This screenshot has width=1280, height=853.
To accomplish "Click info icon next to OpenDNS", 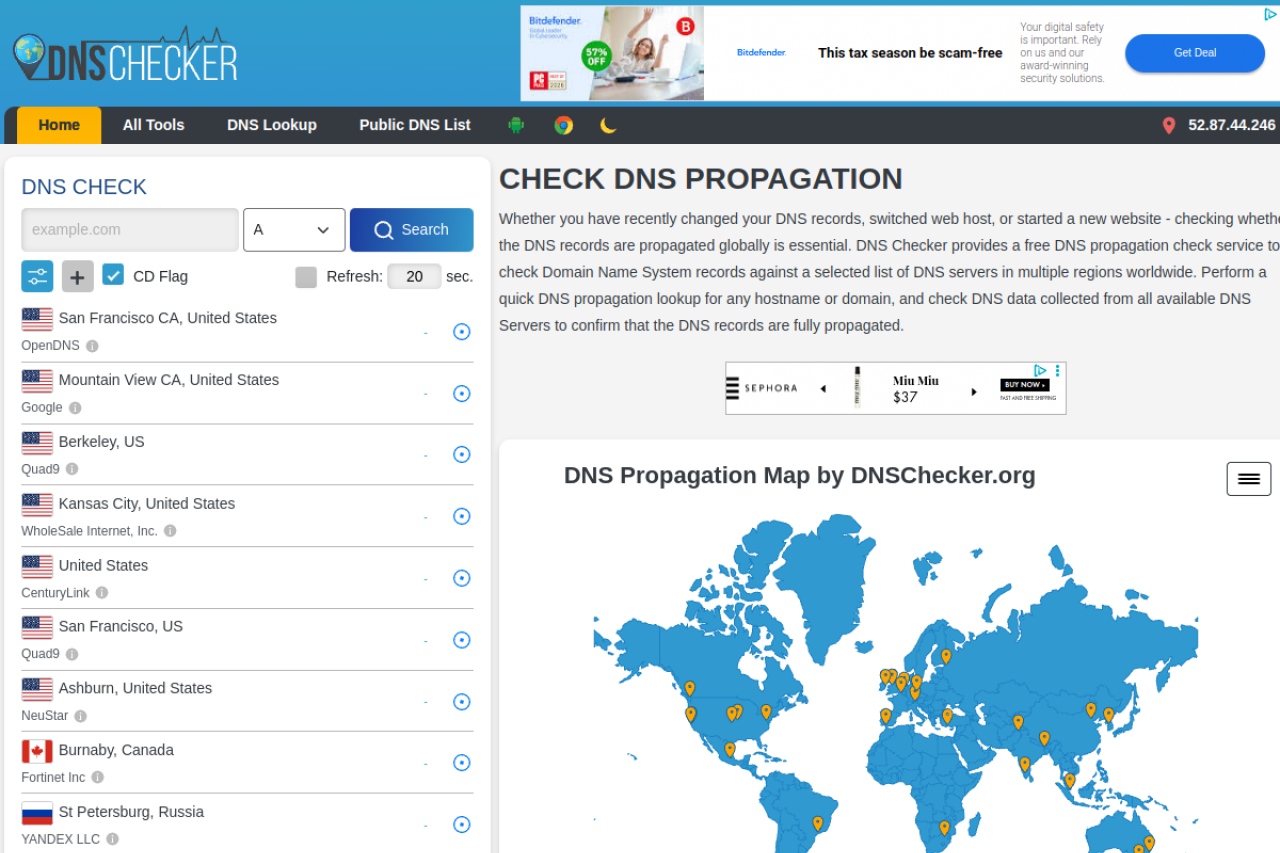I will 92,346.
